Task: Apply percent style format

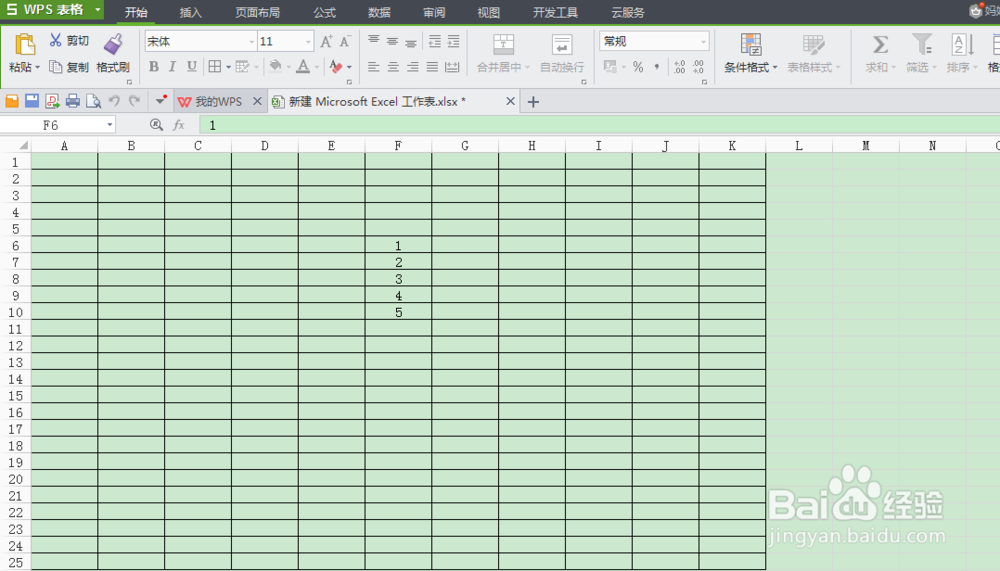Action: 638,67
